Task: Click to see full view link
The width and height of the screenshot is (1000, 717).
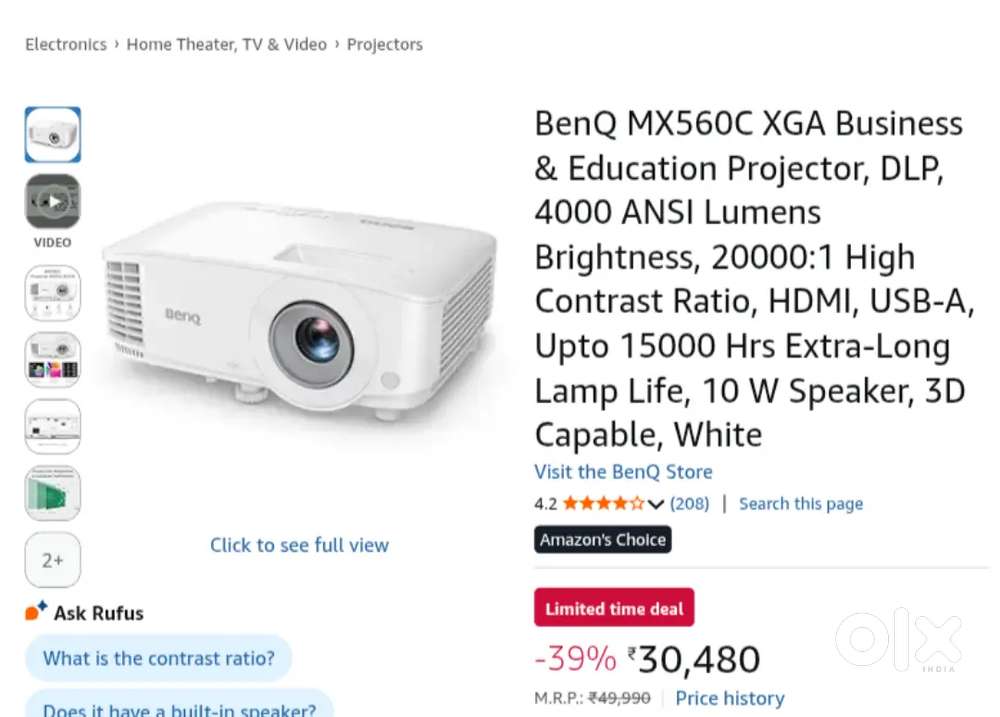Action: pyautogui.click(x=299, y=545)
